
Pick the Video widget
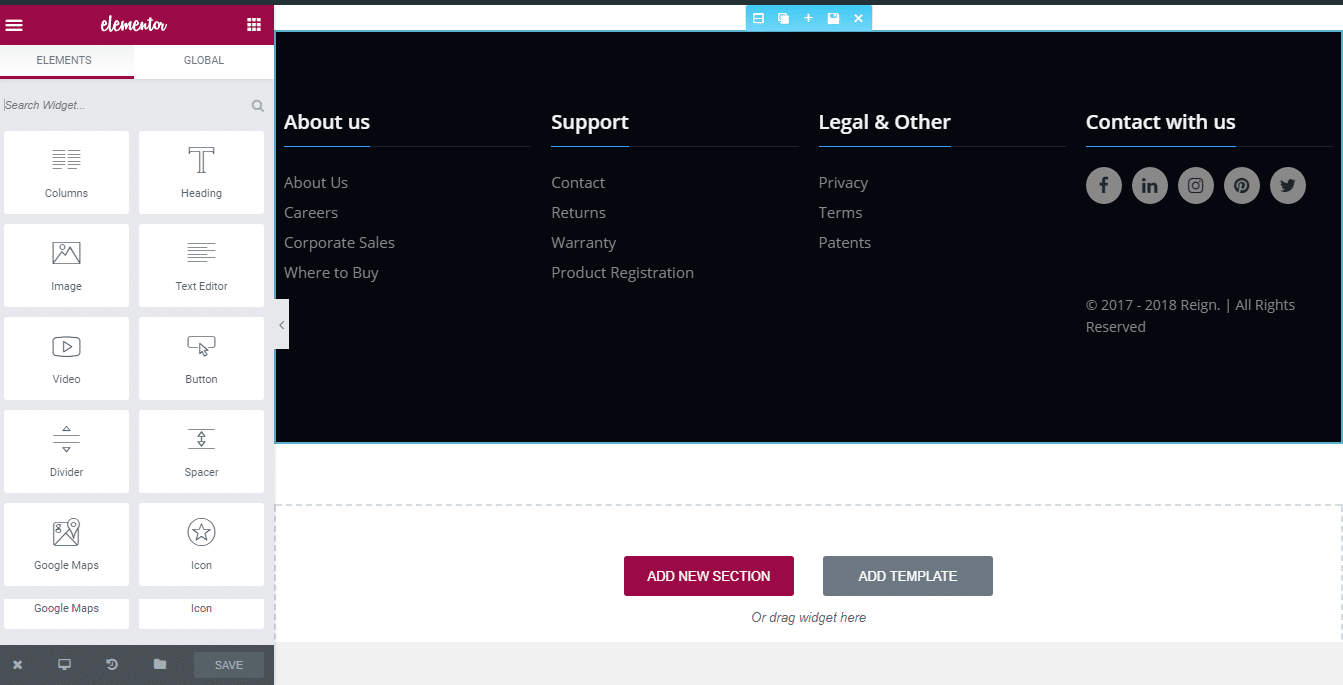(66, 358)
